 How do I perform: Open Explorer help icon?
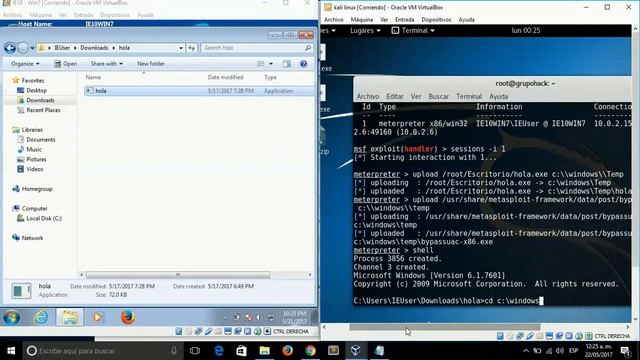[x=303, y=64]
